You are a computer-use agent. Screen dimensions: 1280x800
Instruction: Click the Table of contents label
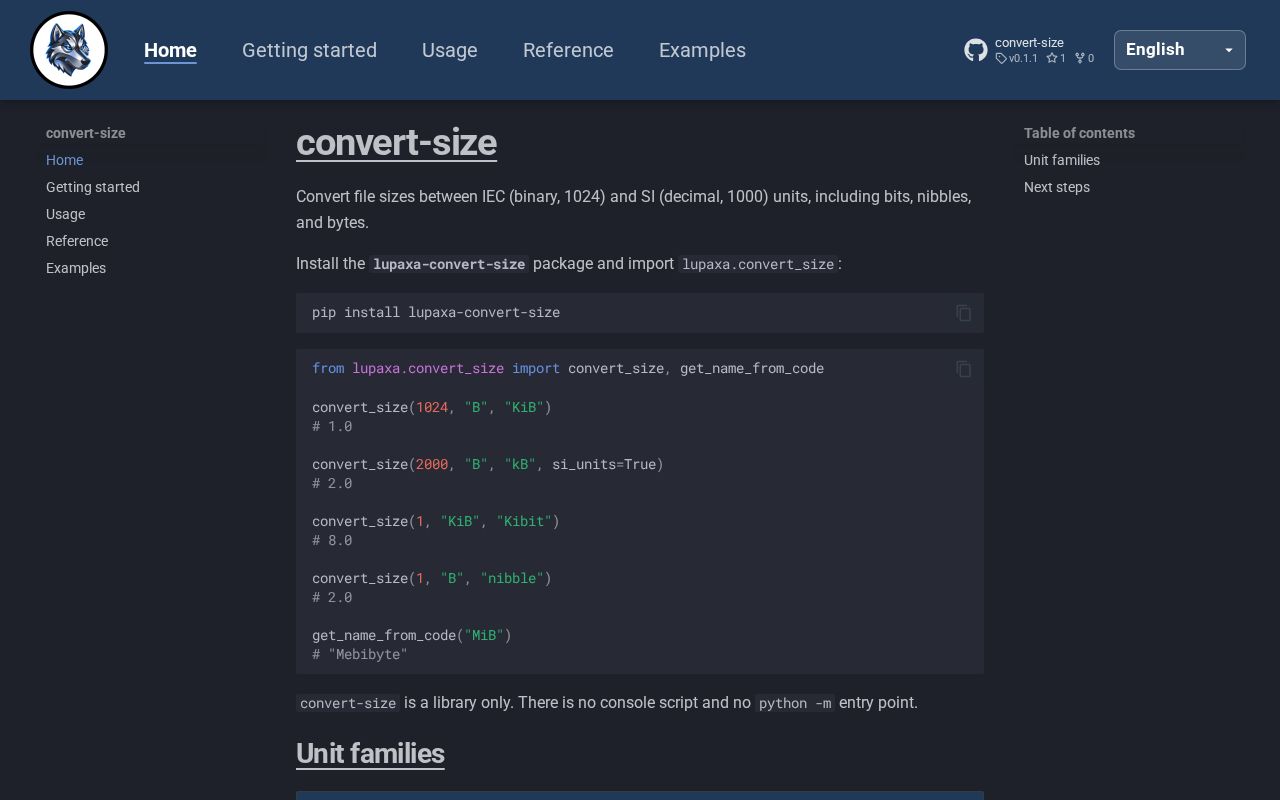click(x=1079, y=133)
